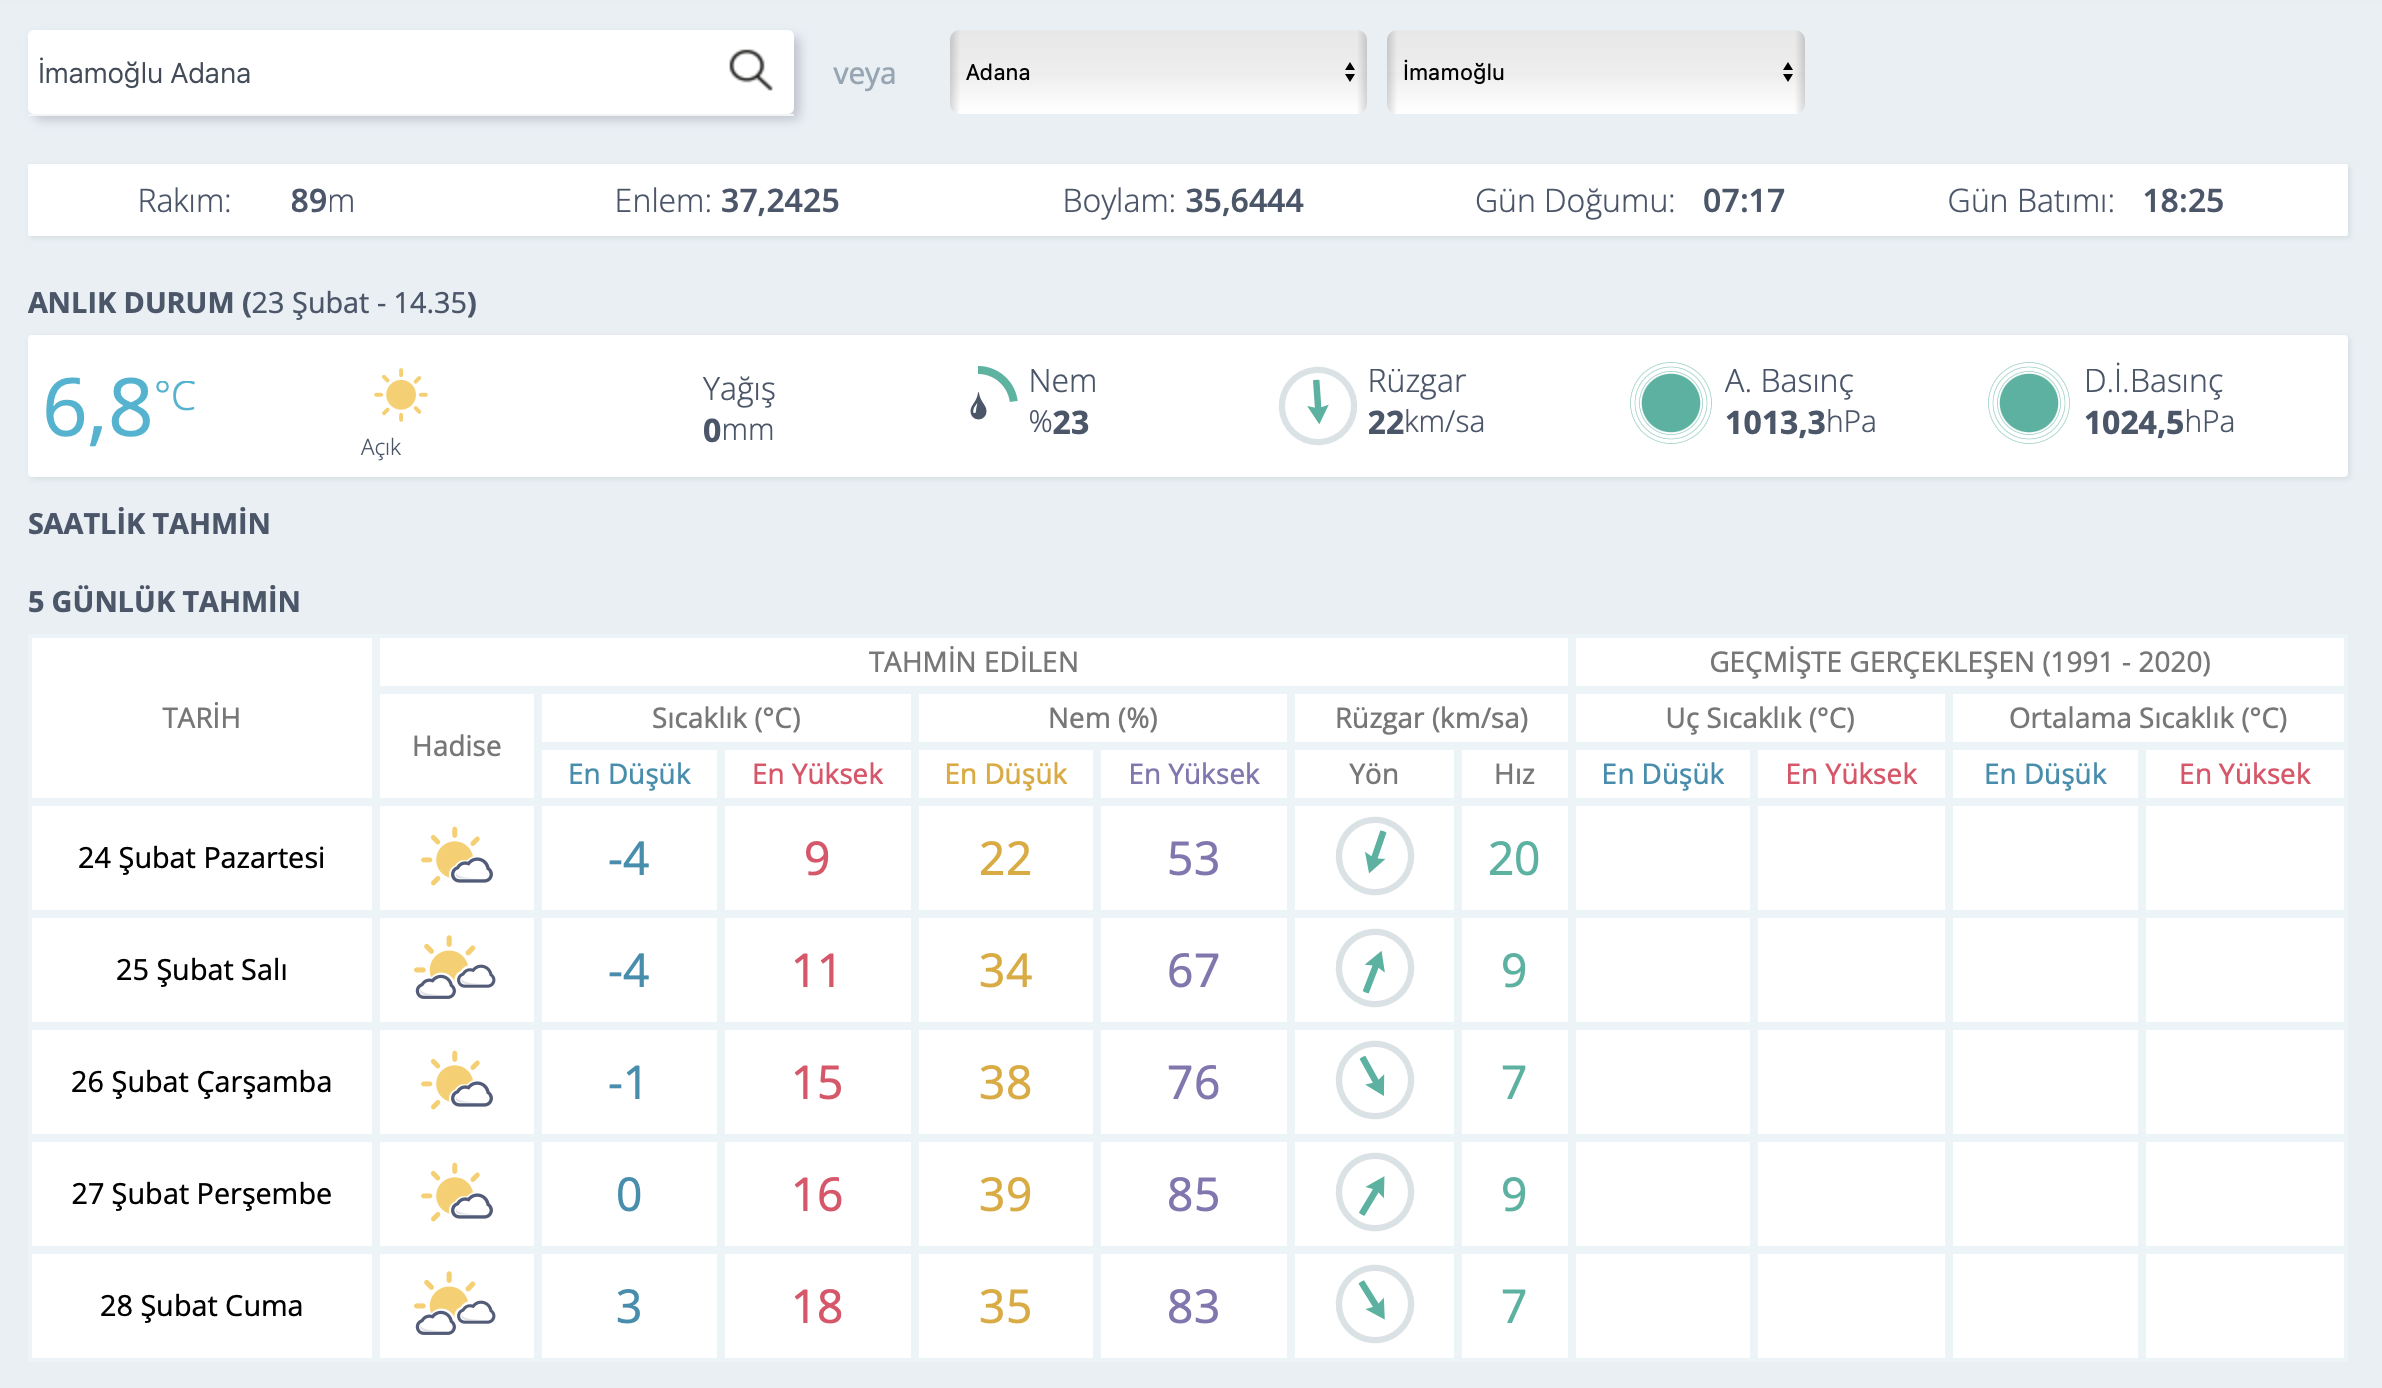Click the 27 Şubat wind direction compass
2382x1388 pixels.
tap(1374, 1193)
